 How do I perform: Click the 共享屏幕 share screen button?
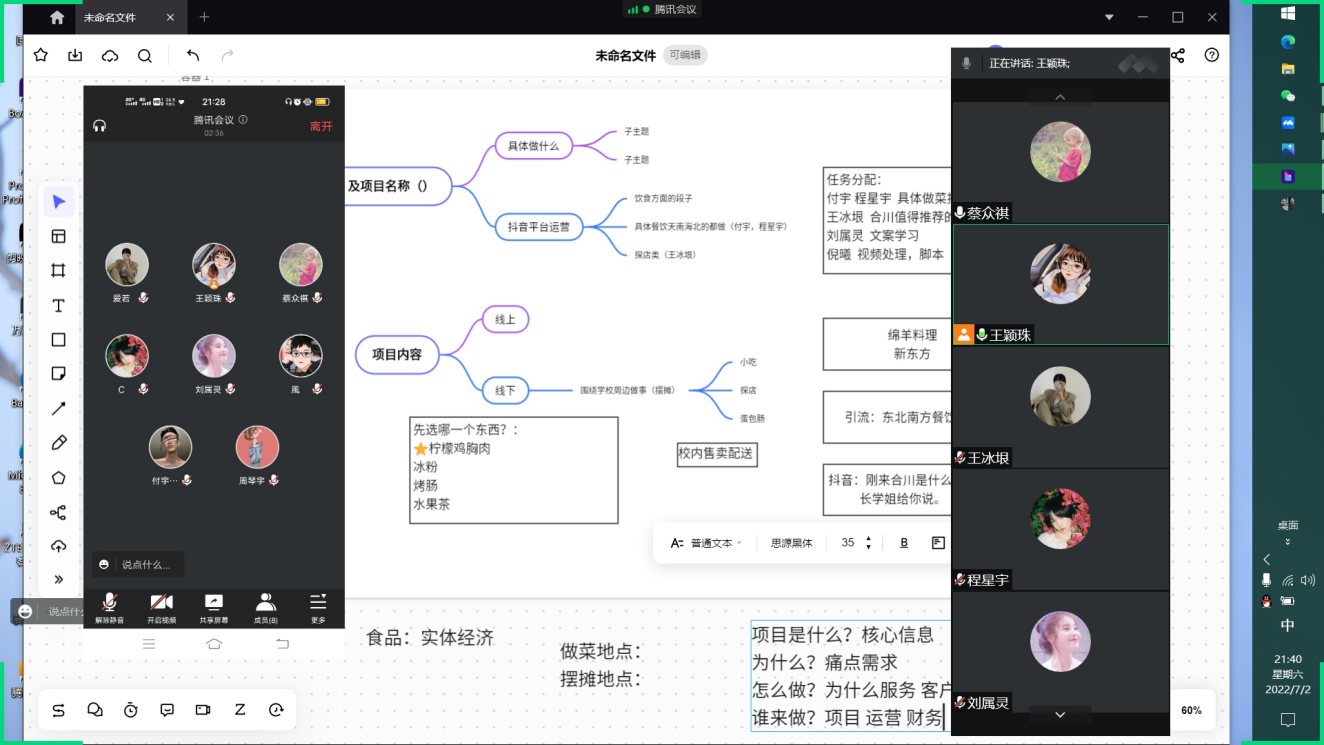(x=213, y=607)
